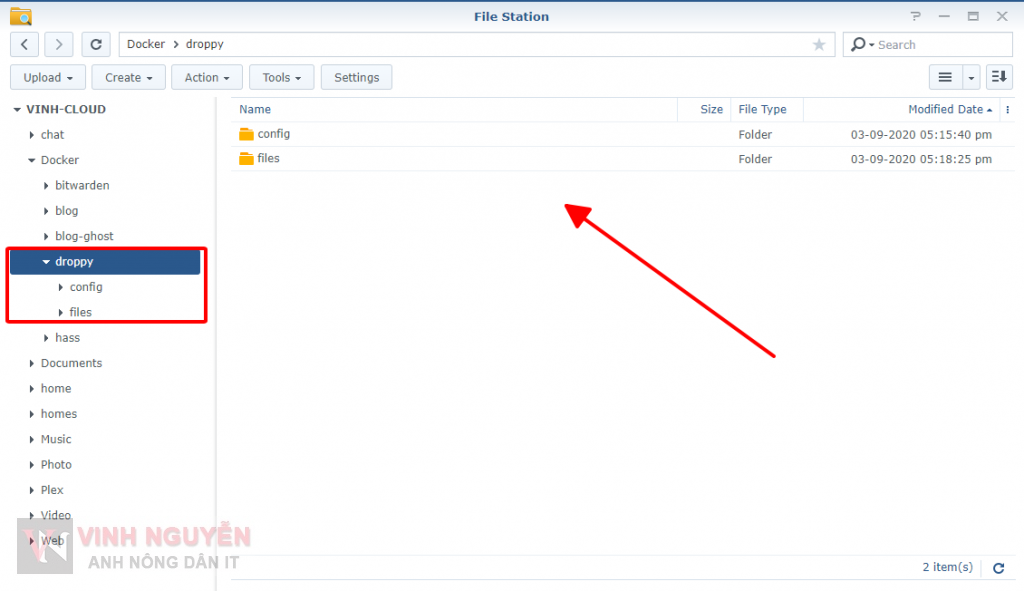Collapse the VINH-CLOUD root node
Image resolution: width=1024 pixels, height=591 pixels.
pos(17,110)
